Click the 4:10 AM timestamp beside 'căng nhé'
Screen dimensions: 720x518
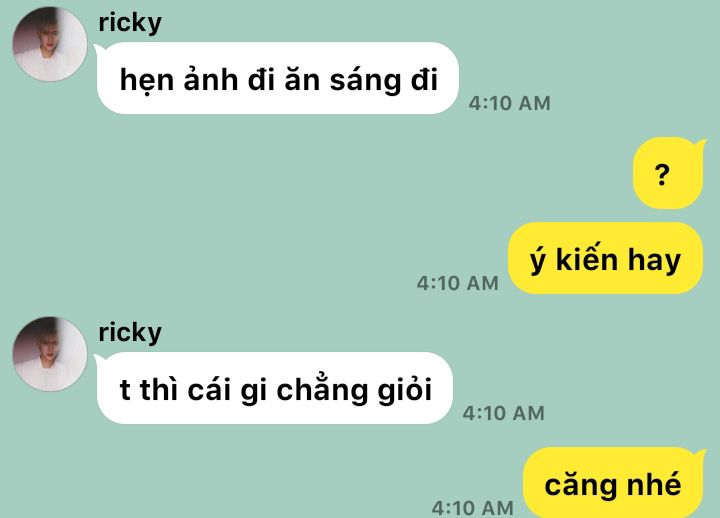pyautogui.click(x=472, y=508)
